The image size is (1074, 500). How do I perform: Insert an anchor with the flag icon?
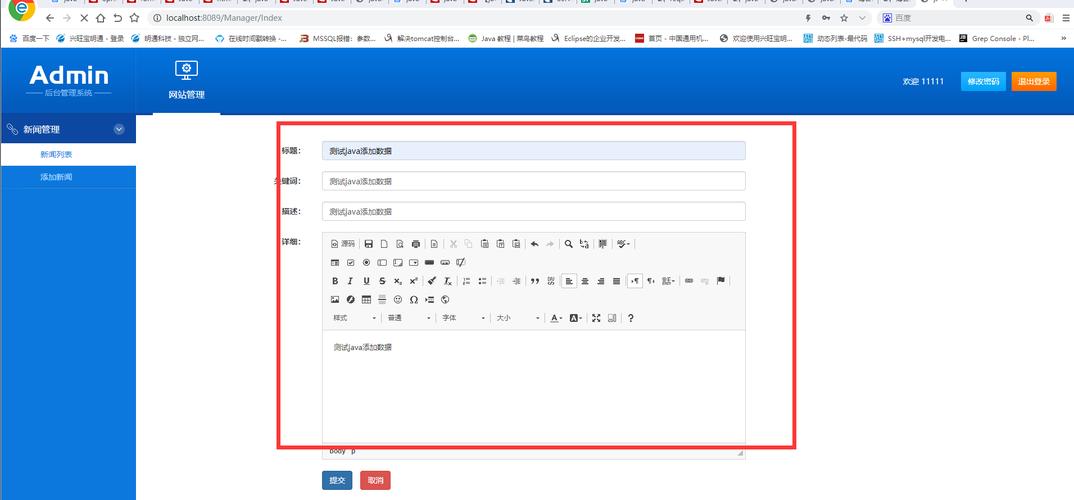point(721,281)
